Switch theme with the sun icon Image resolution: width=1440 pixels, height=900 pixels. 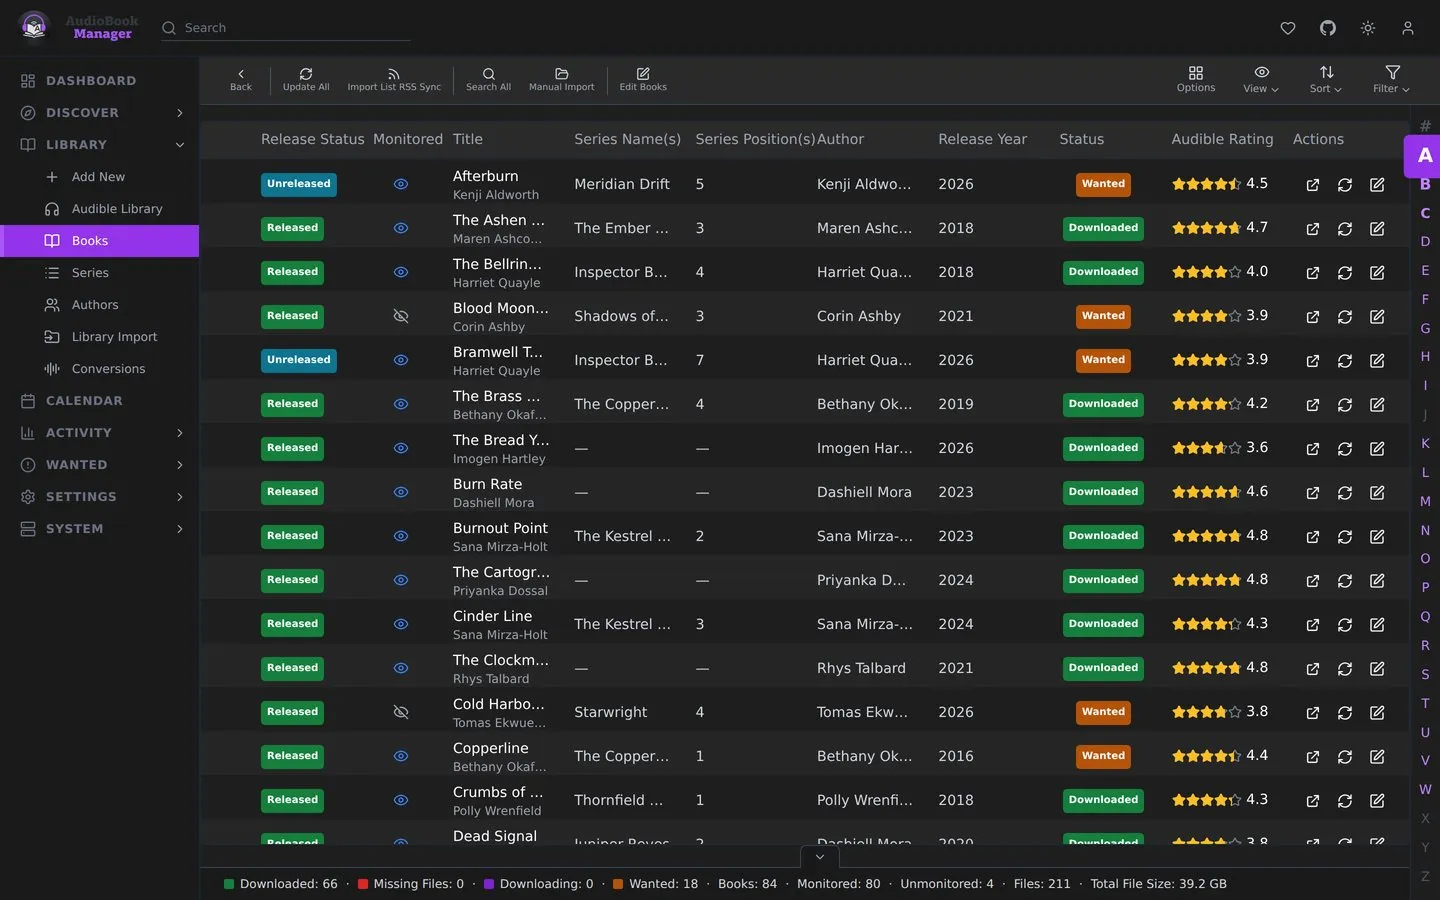1368,28
